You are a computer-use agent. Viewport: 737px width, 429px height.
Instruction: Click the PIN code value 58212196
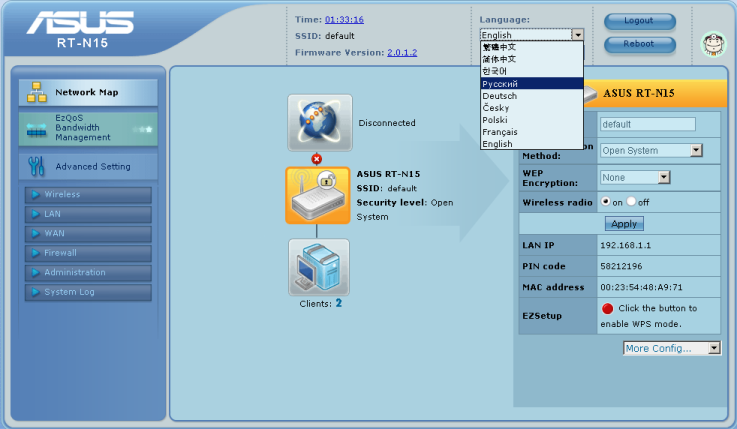[621, 266]
